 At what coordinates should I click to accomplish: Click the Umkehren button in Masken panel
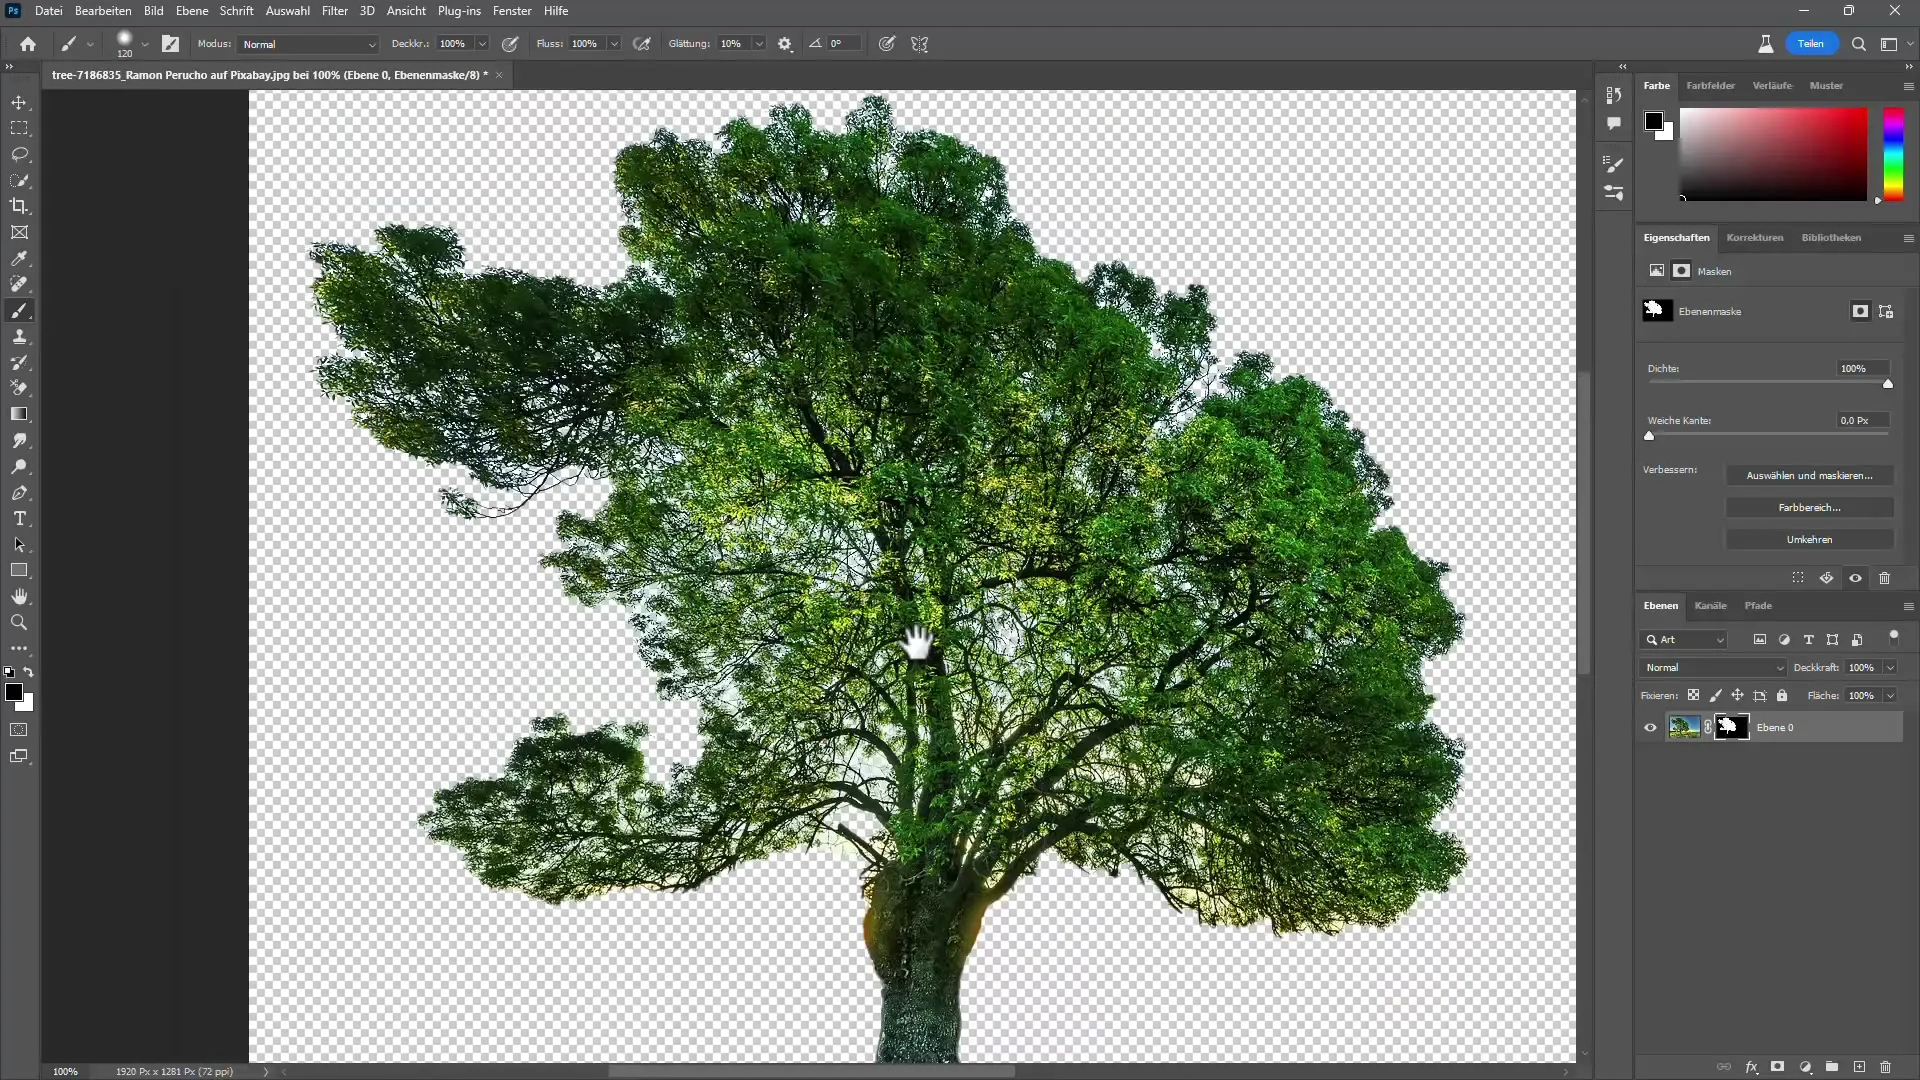pyautogui.click(x=1809, y=538)
